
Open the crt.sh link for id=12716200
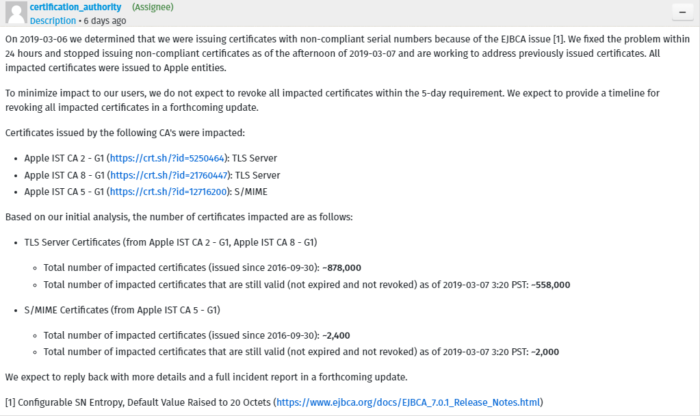coord(168,192)
